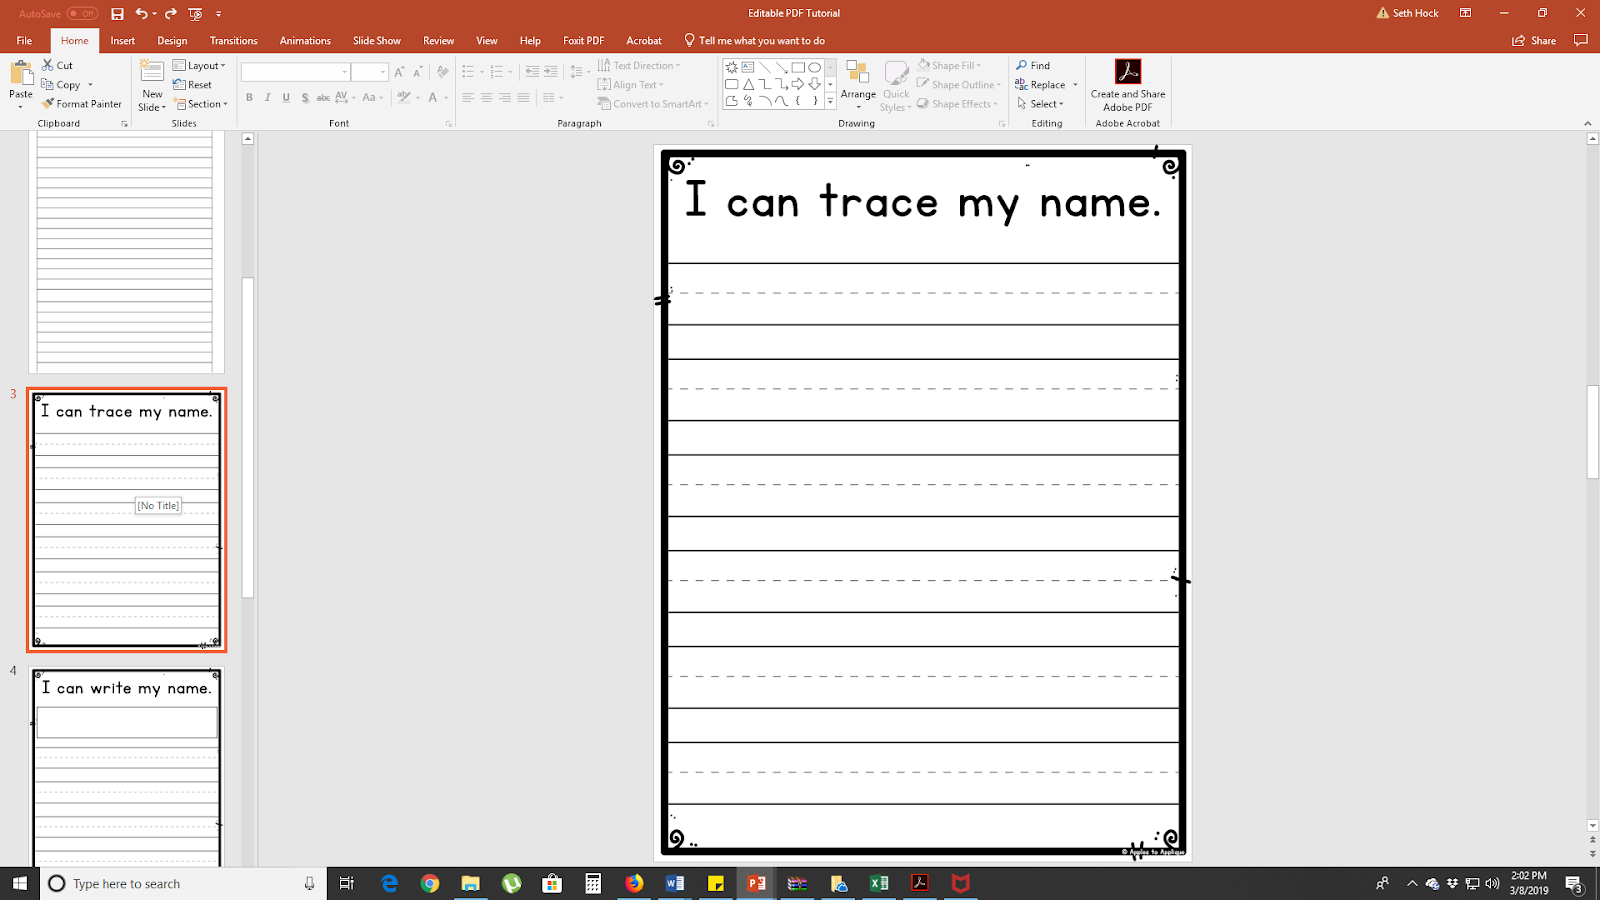The image size is (1600, 900).
Task: Decrease the font size
Action: tap(417, 72)
